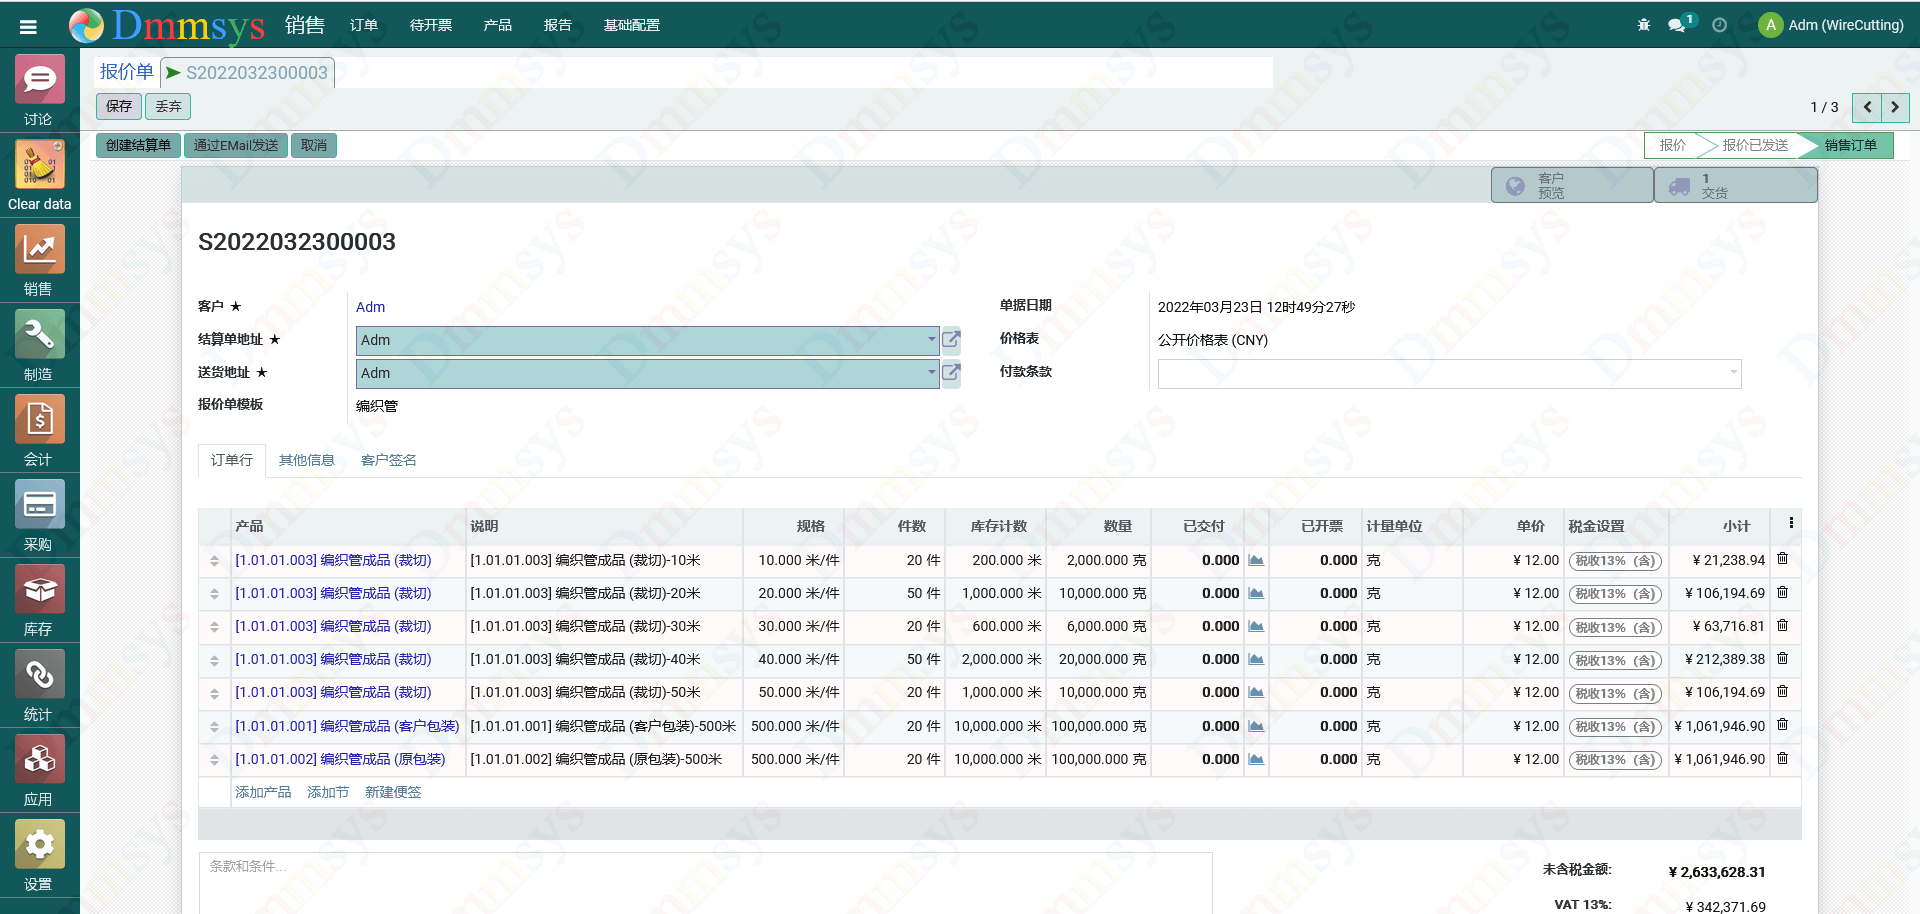This screenshot has width=1920, height=914.
Task: Show forecast chart for 裁切-40米 line
Action: 1256,659
